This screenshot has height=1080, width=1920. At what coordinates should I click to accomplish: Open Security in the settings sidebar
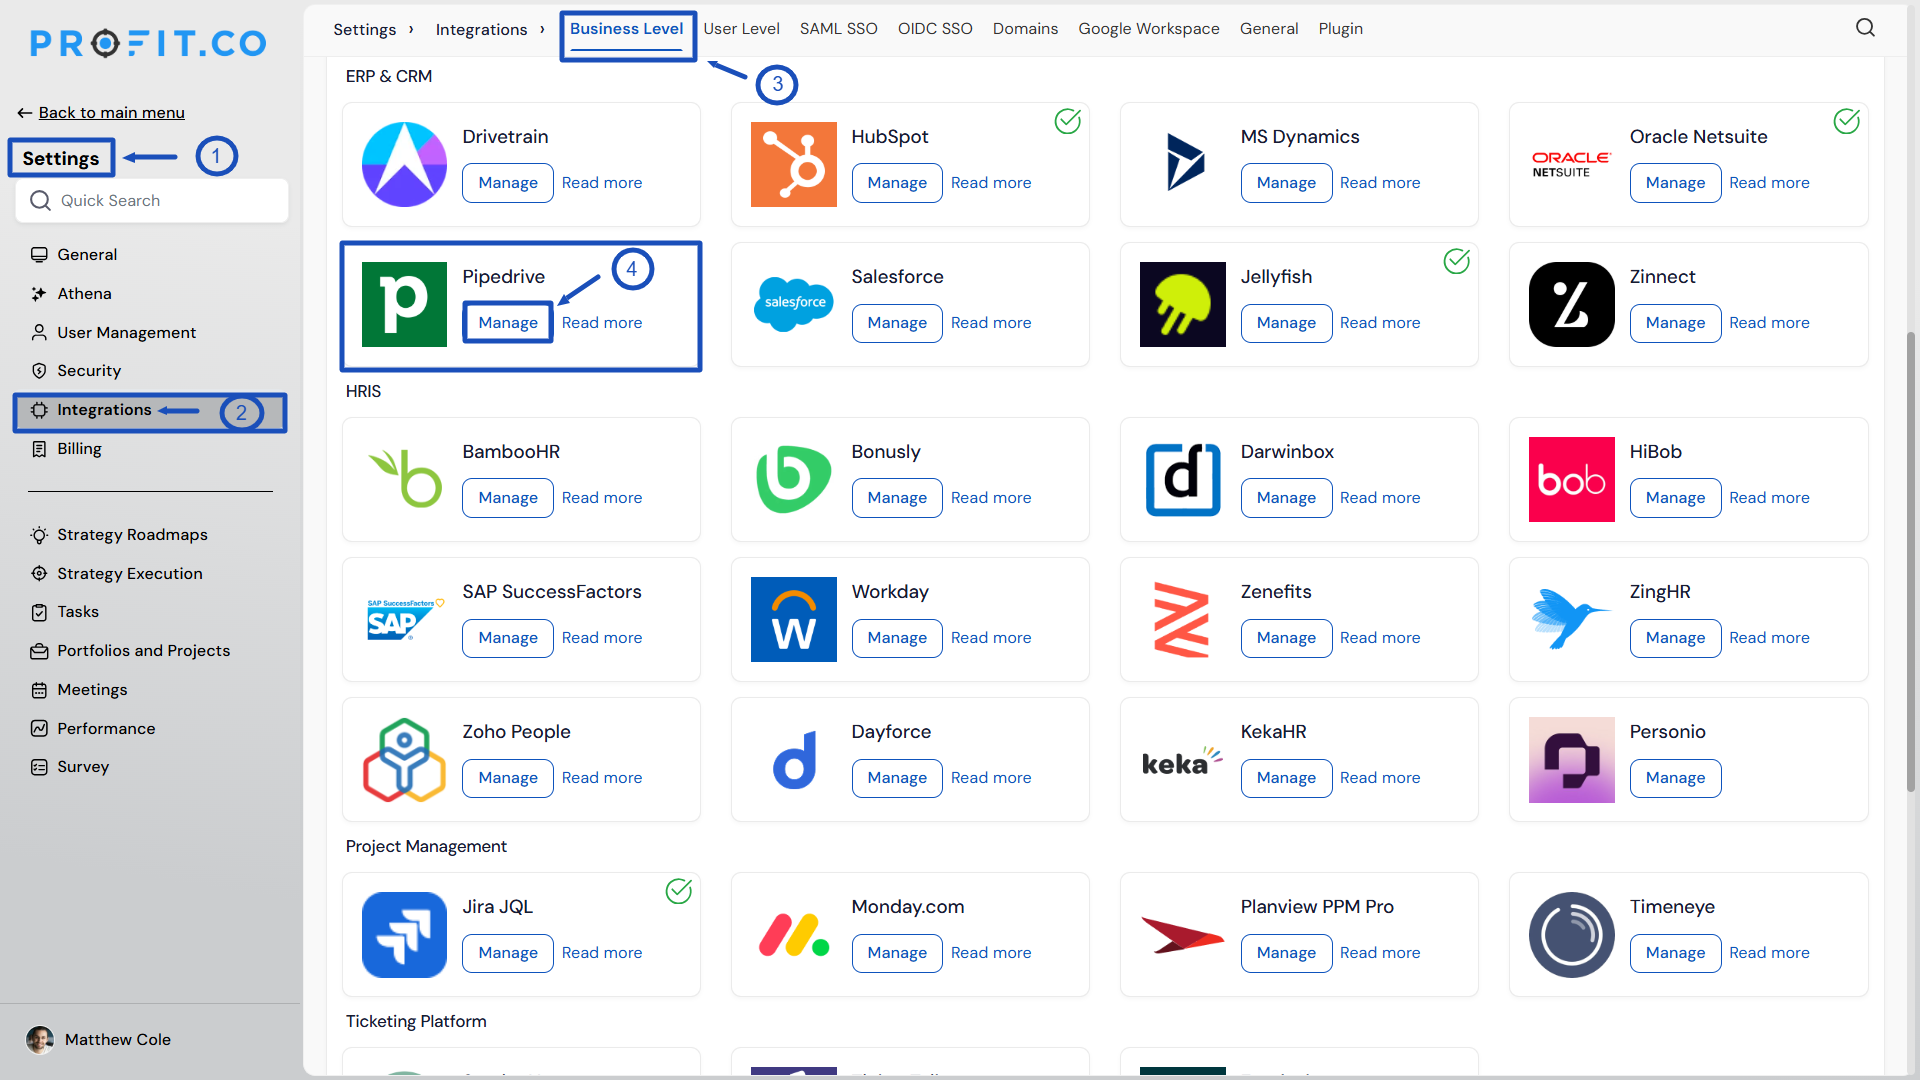[x=89, y=371]
